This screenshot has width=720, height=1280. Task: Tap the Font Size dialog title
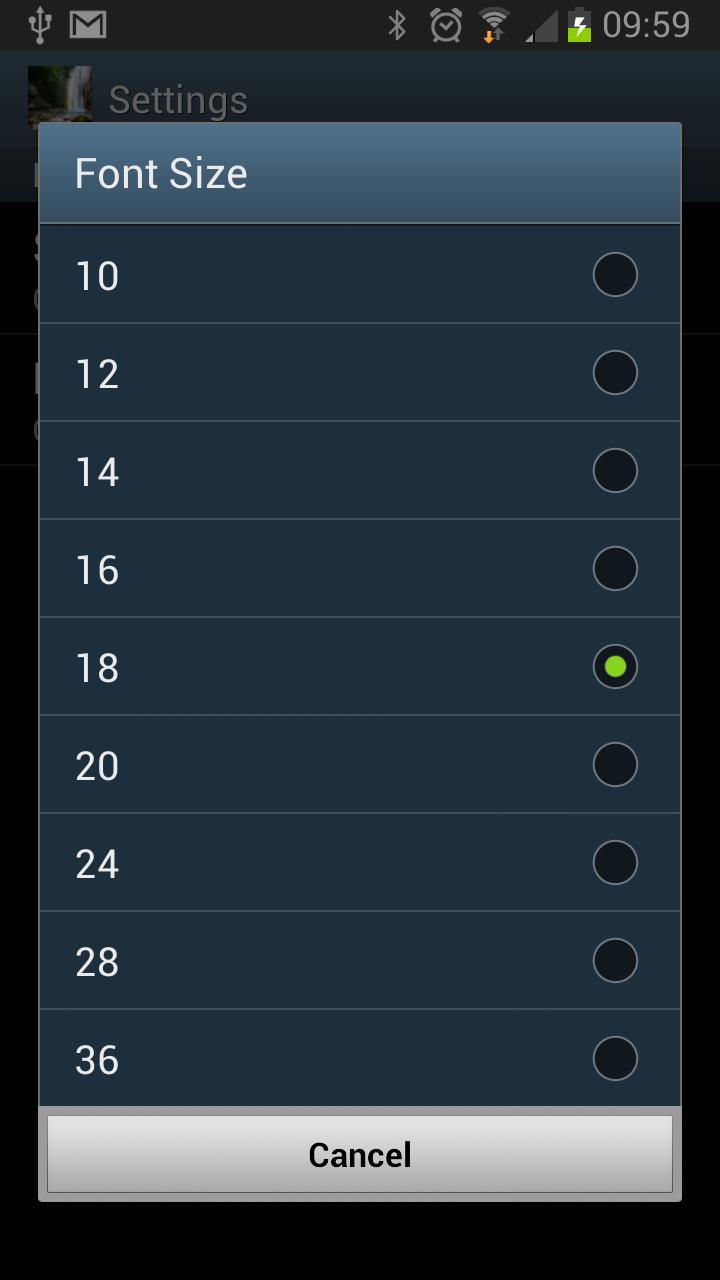coord(161,174)
